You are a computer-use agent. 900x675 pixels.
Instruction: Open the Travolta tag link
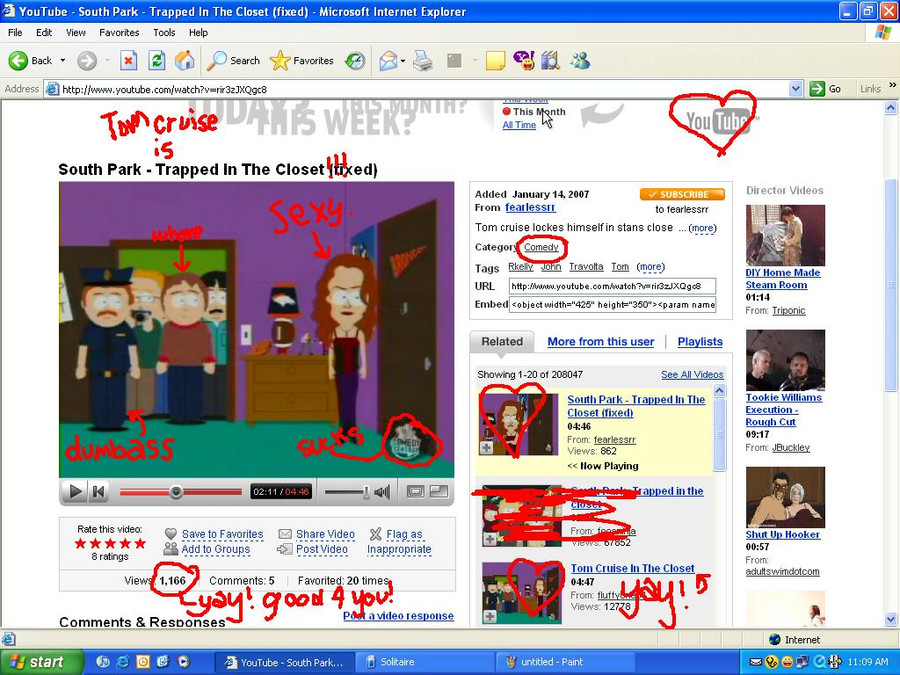point(586,267)
